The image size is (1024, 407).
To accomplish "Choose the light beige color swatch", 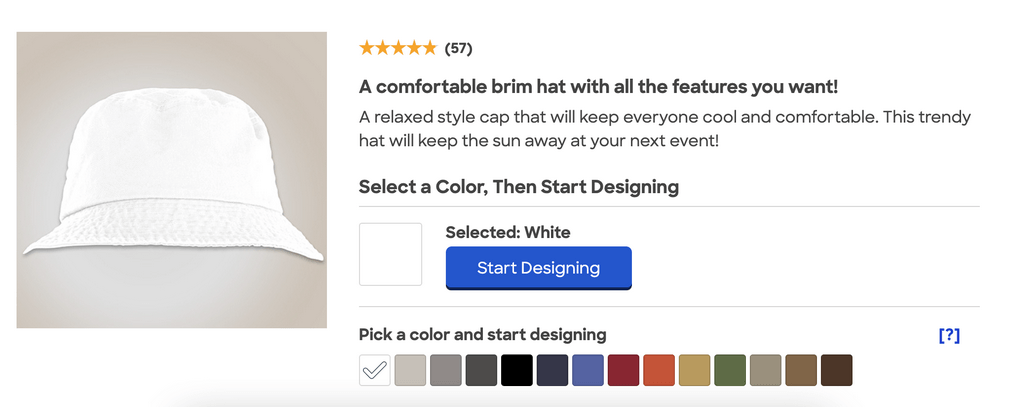I will tap(410, 370).
